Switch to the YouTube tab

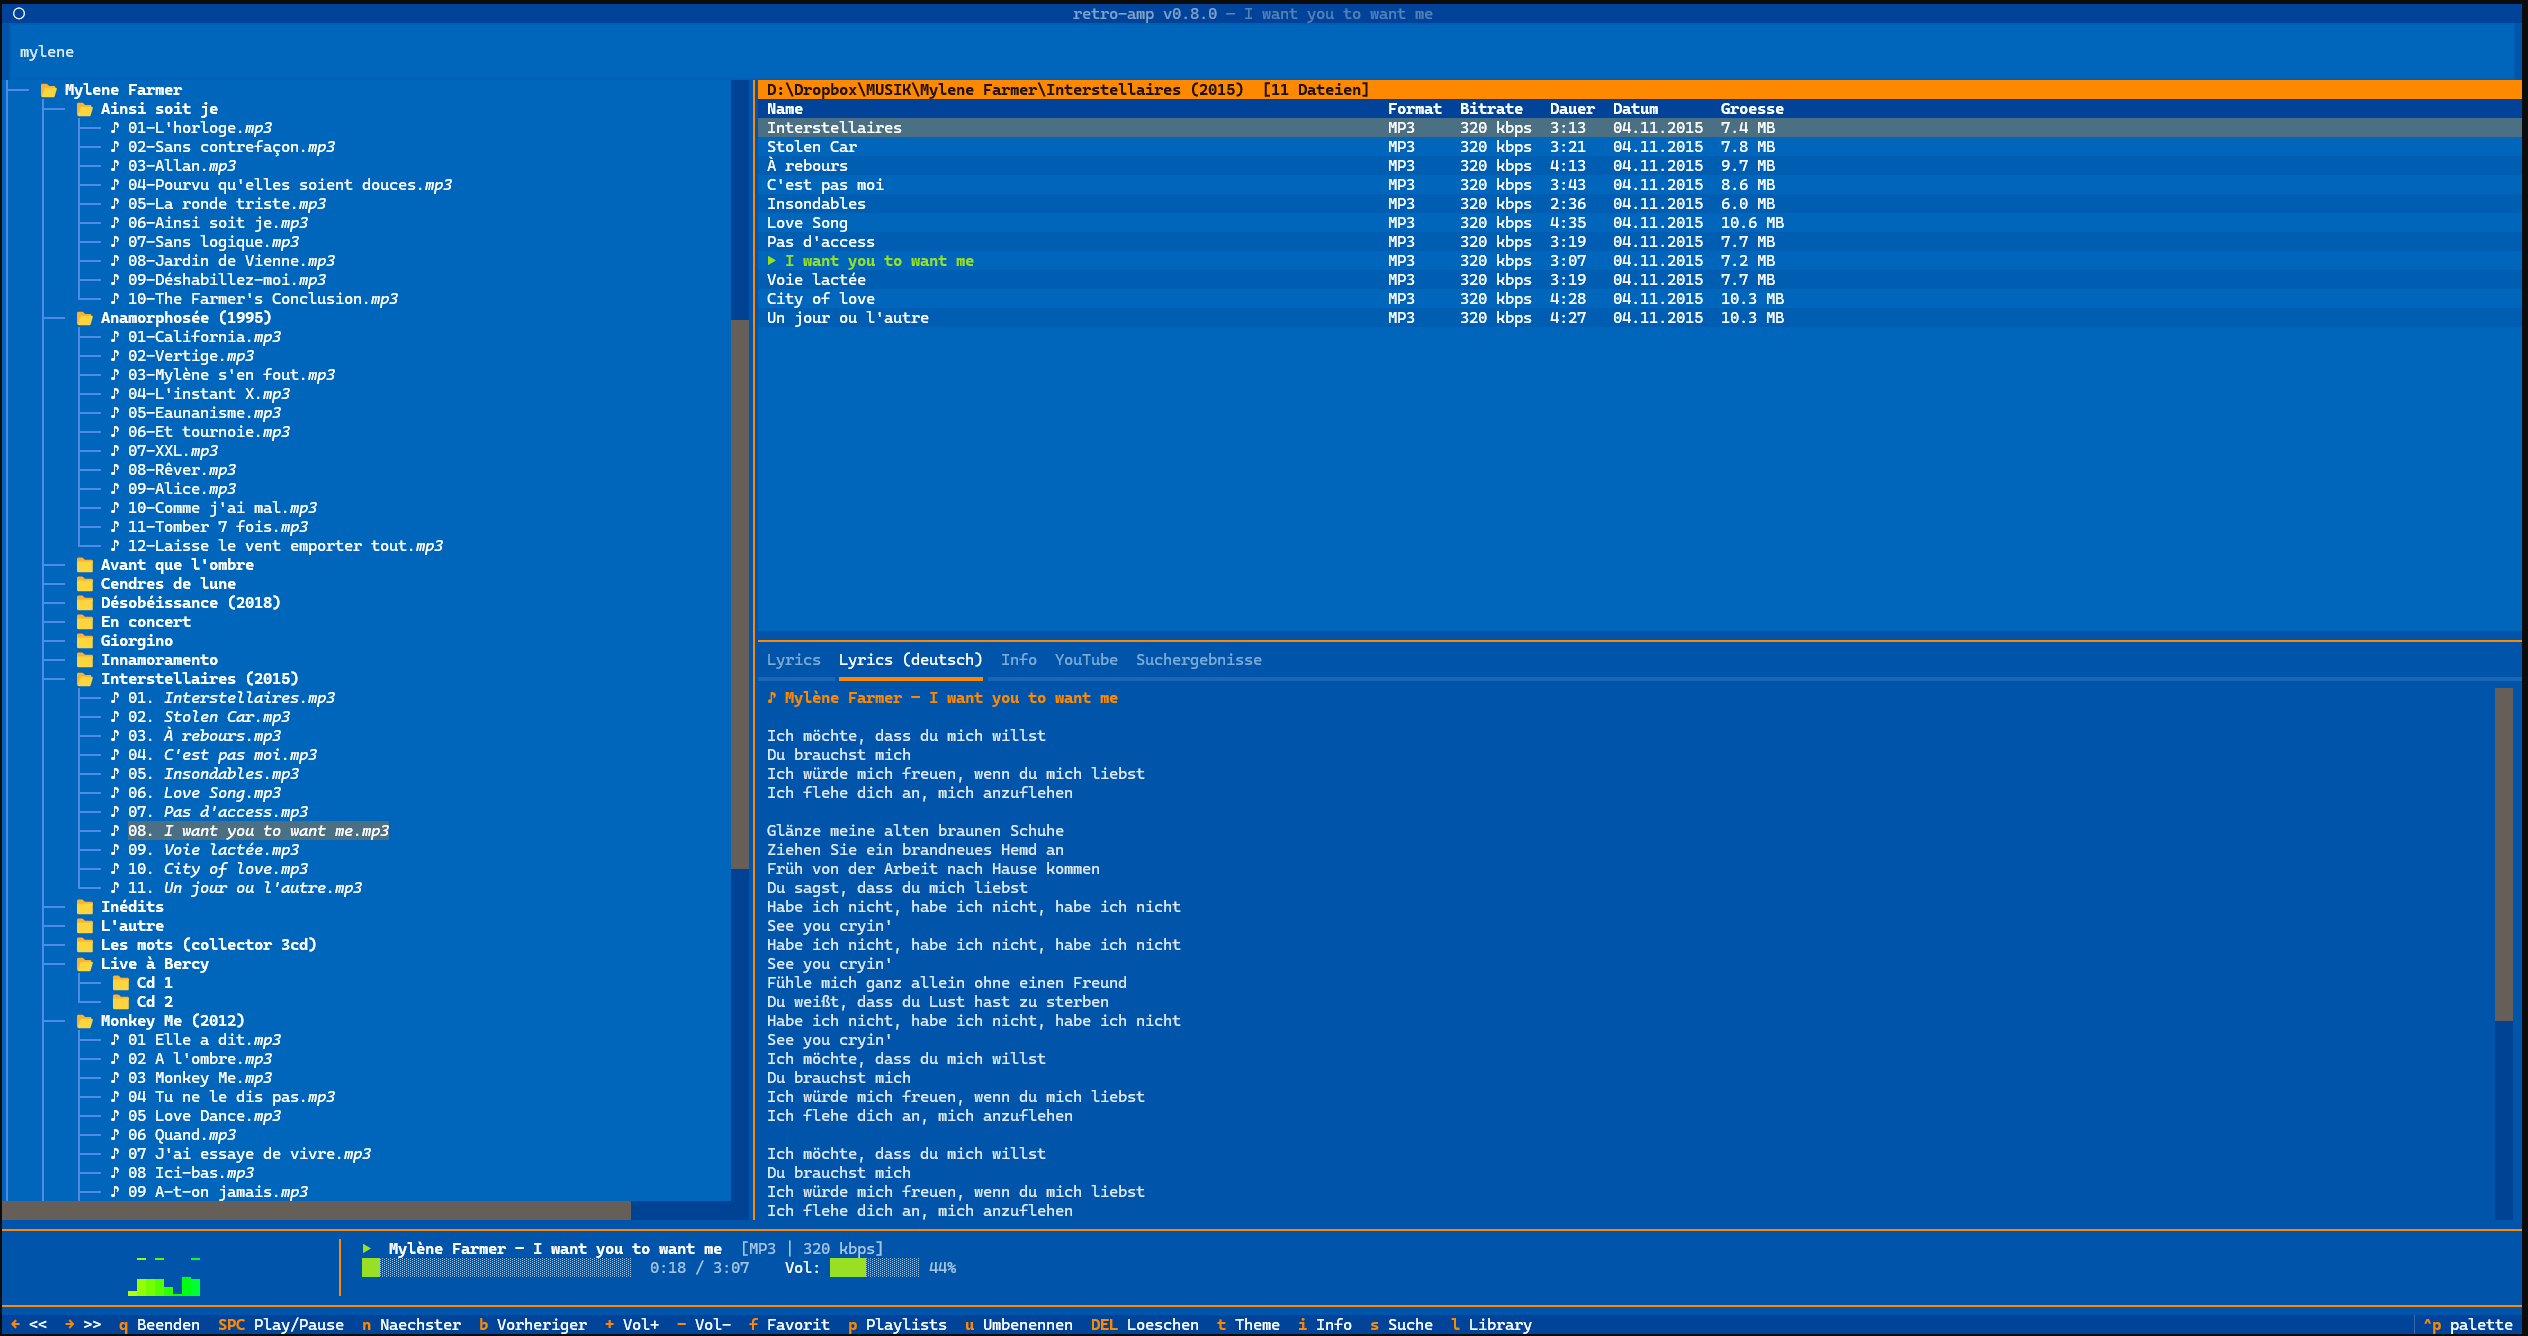[1086, 660]
